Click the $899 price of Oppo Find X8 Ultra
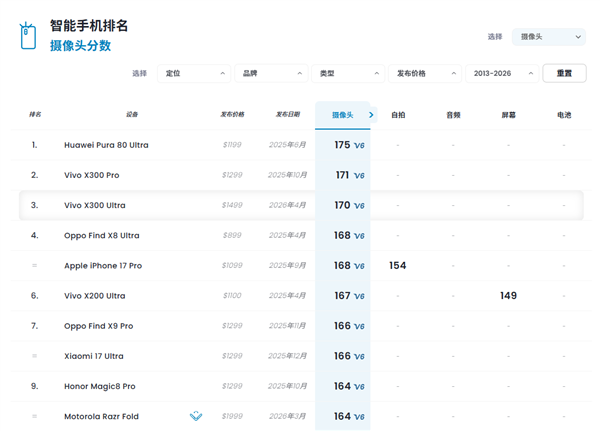This screenshot has height=431, width=600. coord(232,235)
